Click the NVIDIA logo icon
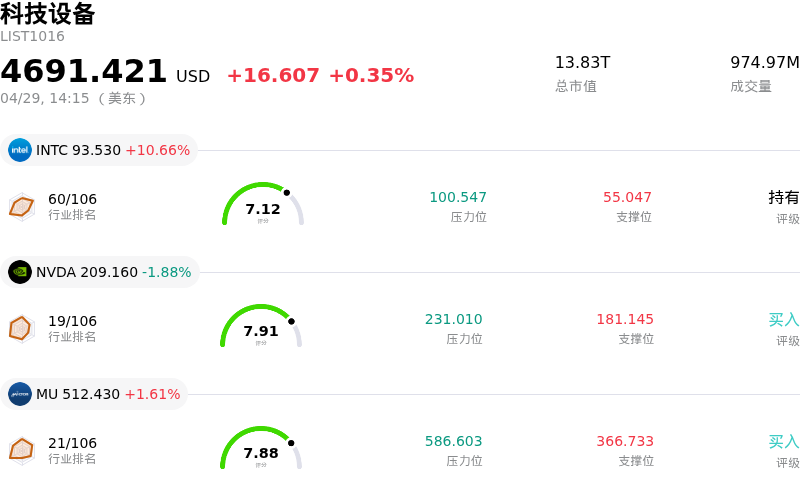This screenshot has width=800, height=488. 20,272
